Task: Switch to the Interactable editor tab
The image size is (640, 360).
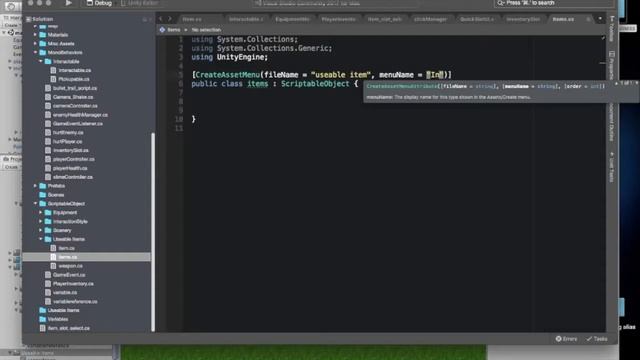Action: 246,19
